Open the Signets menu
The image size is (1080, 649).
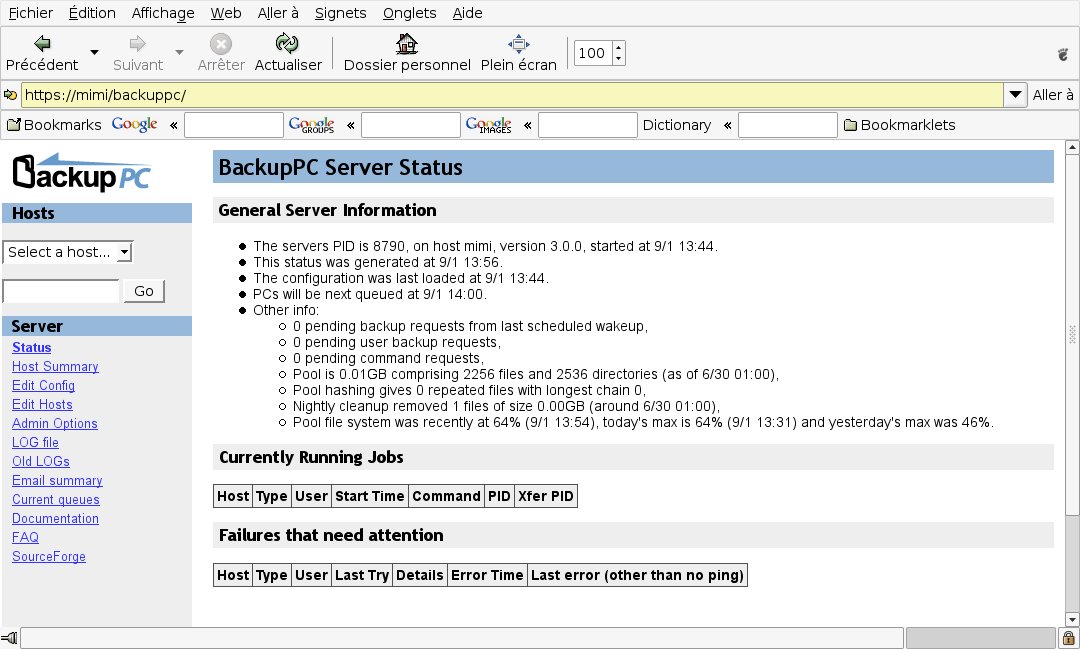click(340, 13)
